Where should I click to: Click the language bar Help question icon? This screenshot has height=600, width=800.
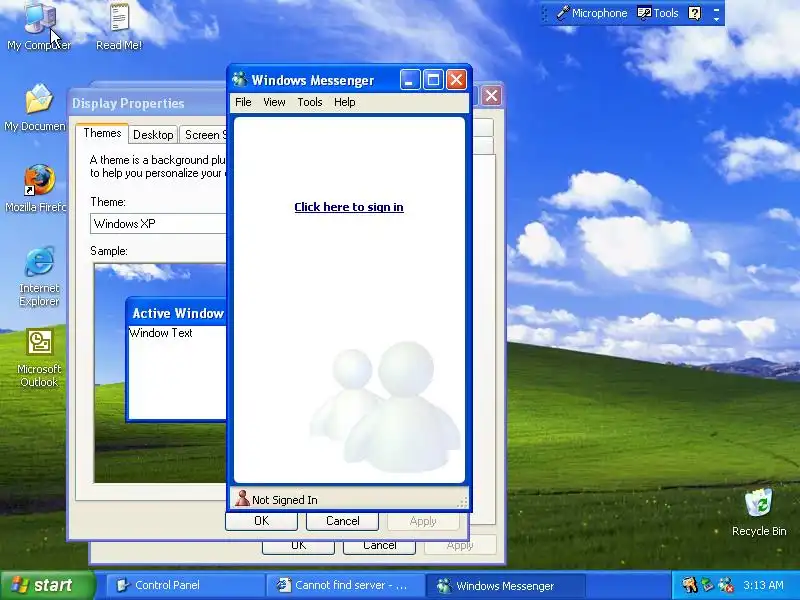(x=694, y=13)
